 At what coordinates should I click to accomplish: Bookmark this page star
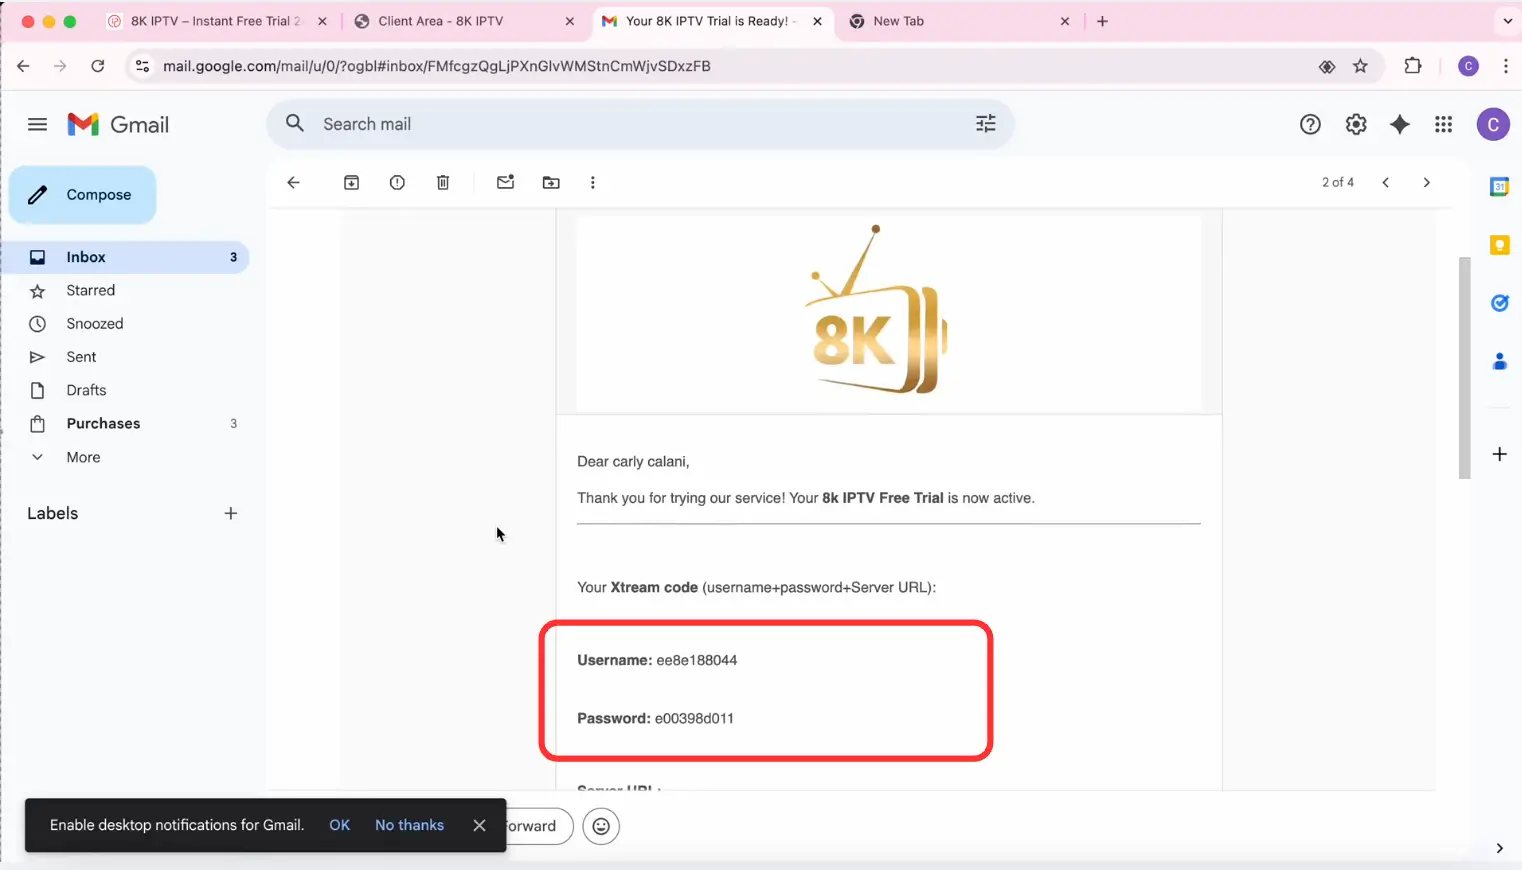tap(1360, 66)
